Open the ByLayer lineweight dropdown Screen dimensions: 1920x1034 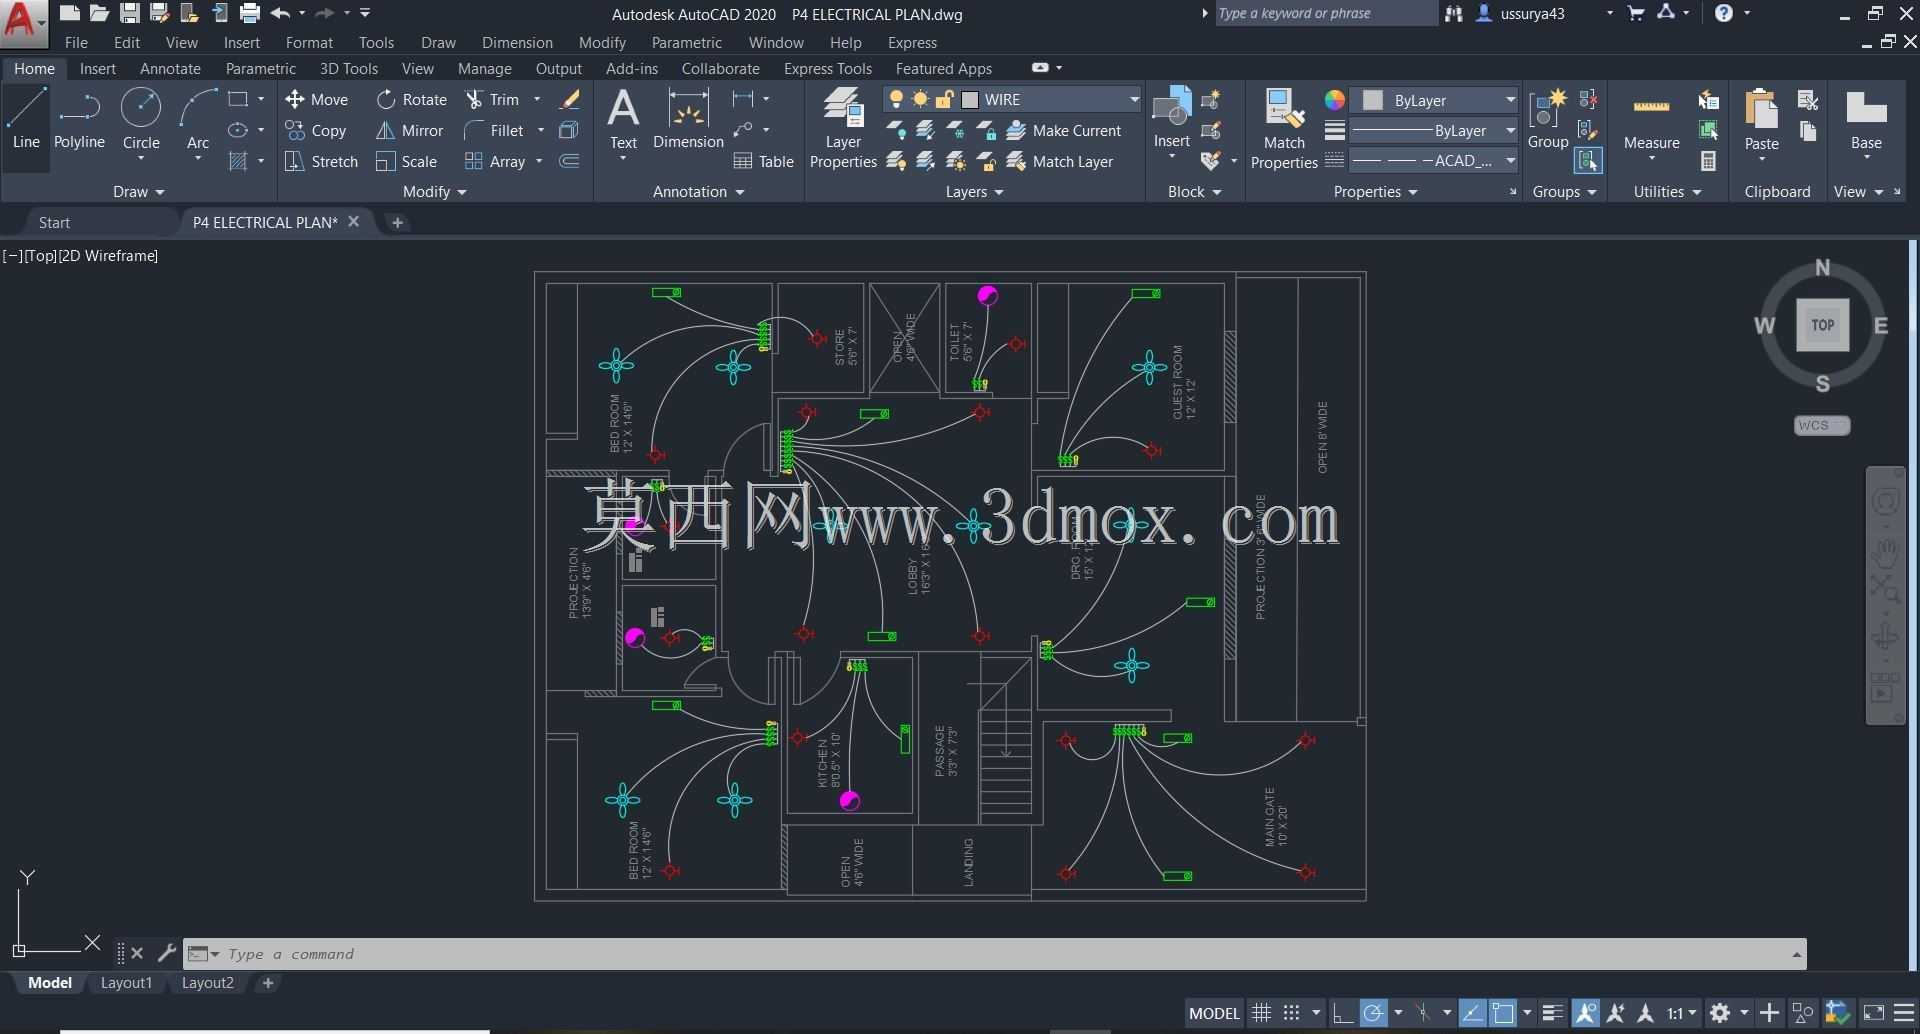tap(1510, 130)
